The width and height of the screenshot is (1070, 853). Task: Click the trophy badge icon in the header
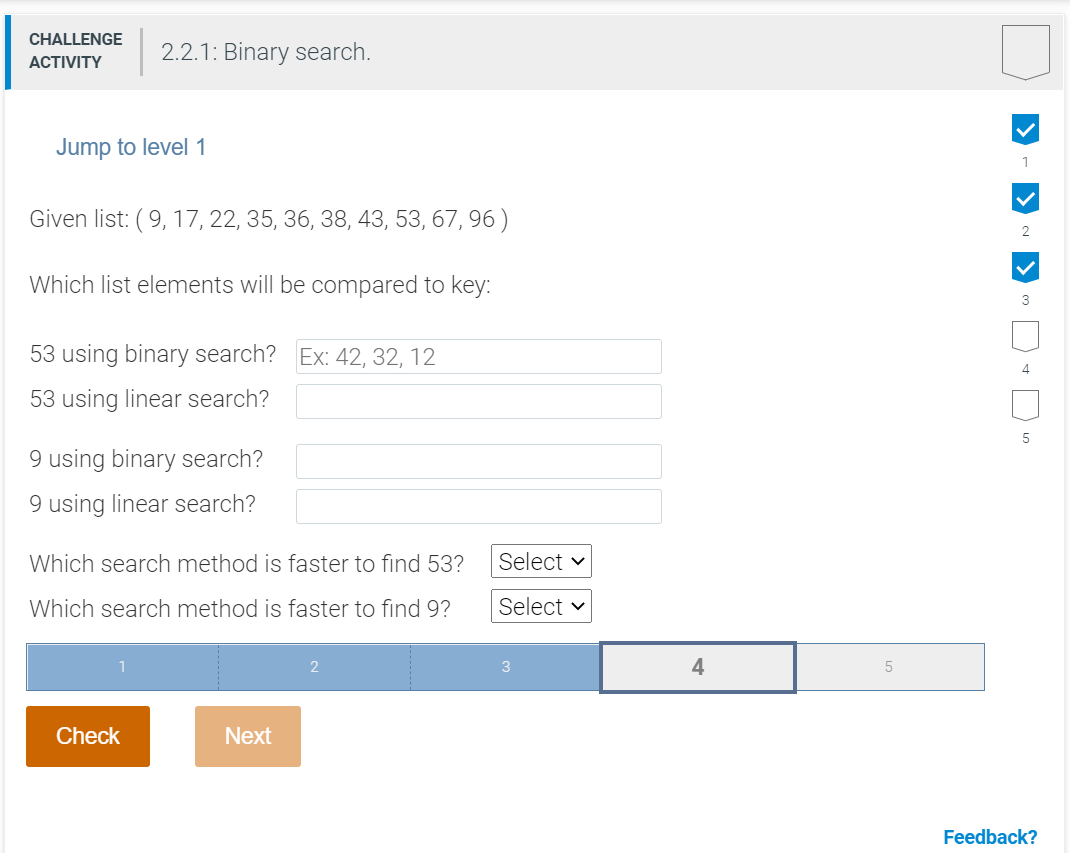(x=1026, y=51)
